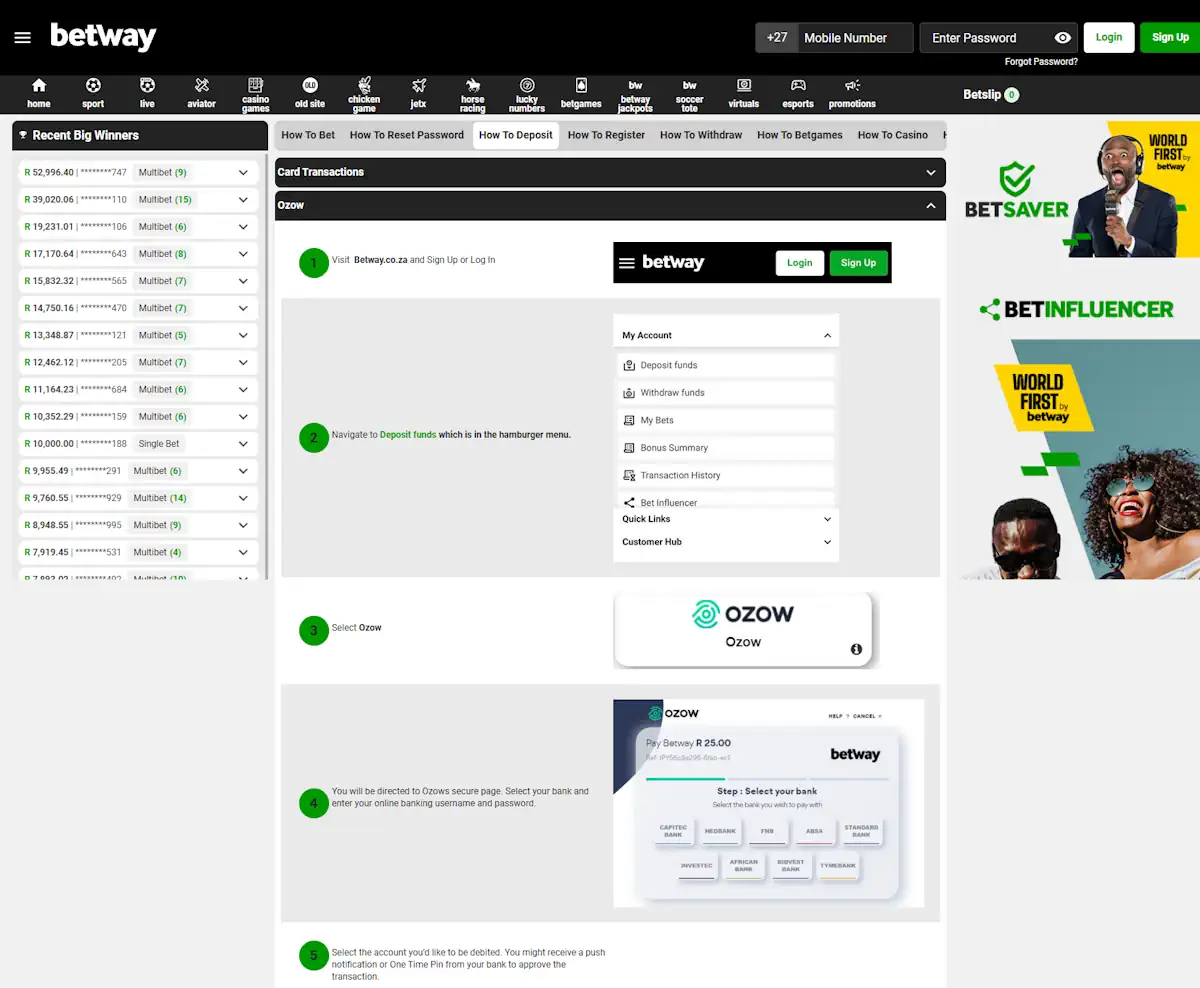
Task: Toggle password visibility with the eye icon
Action: coord(1062,37)
